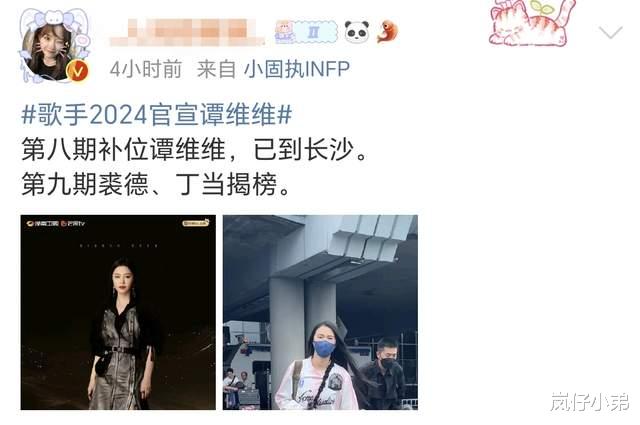
Task: Click the koi fish badge icon
Action: click(x=387, y=31)
